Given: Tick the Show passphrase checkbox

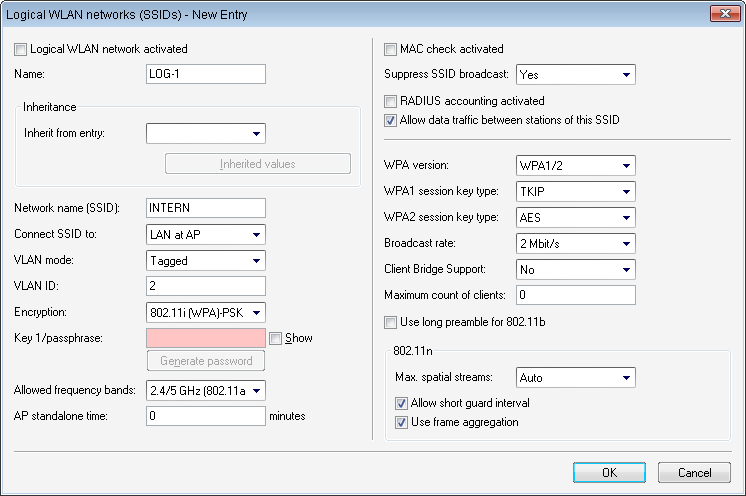Looking at the screenshot, I should point(276,338).
